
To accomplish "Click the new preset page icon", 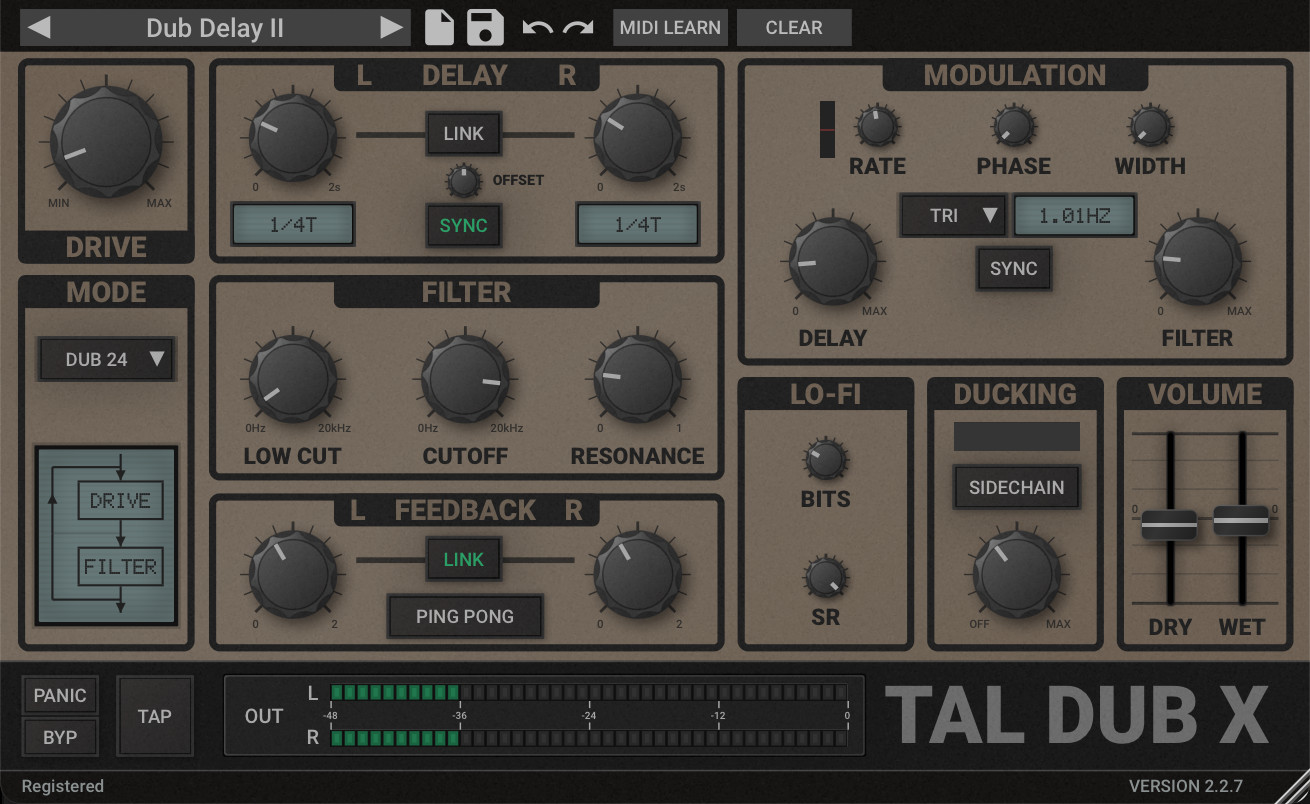I will (439, 27).
